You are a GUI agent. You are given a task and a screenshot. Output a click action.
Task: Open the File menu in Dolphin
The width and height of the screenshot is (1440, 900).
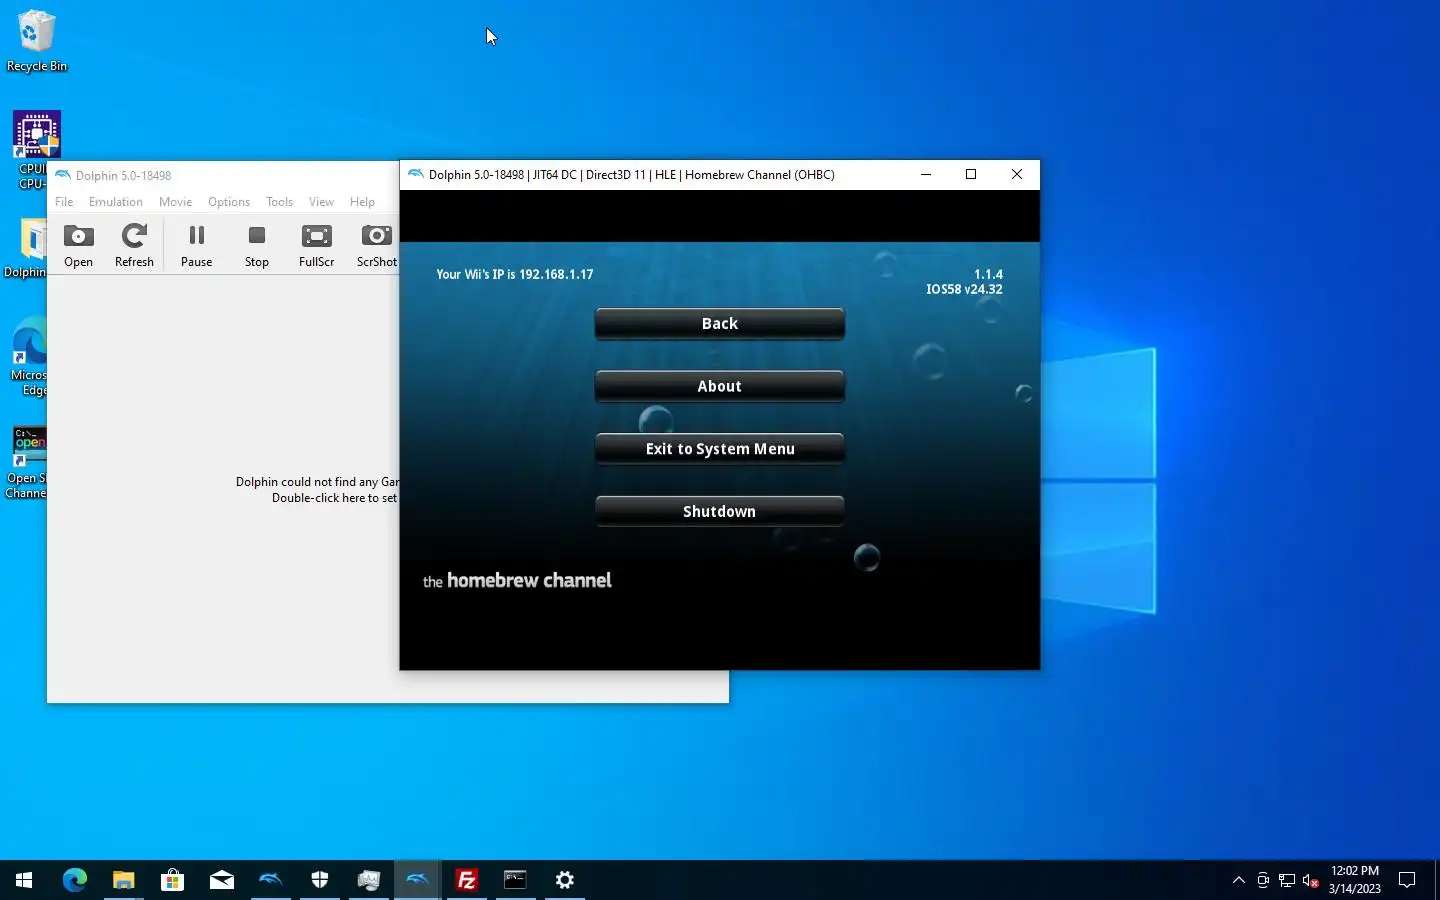click(x=64, y=202)
